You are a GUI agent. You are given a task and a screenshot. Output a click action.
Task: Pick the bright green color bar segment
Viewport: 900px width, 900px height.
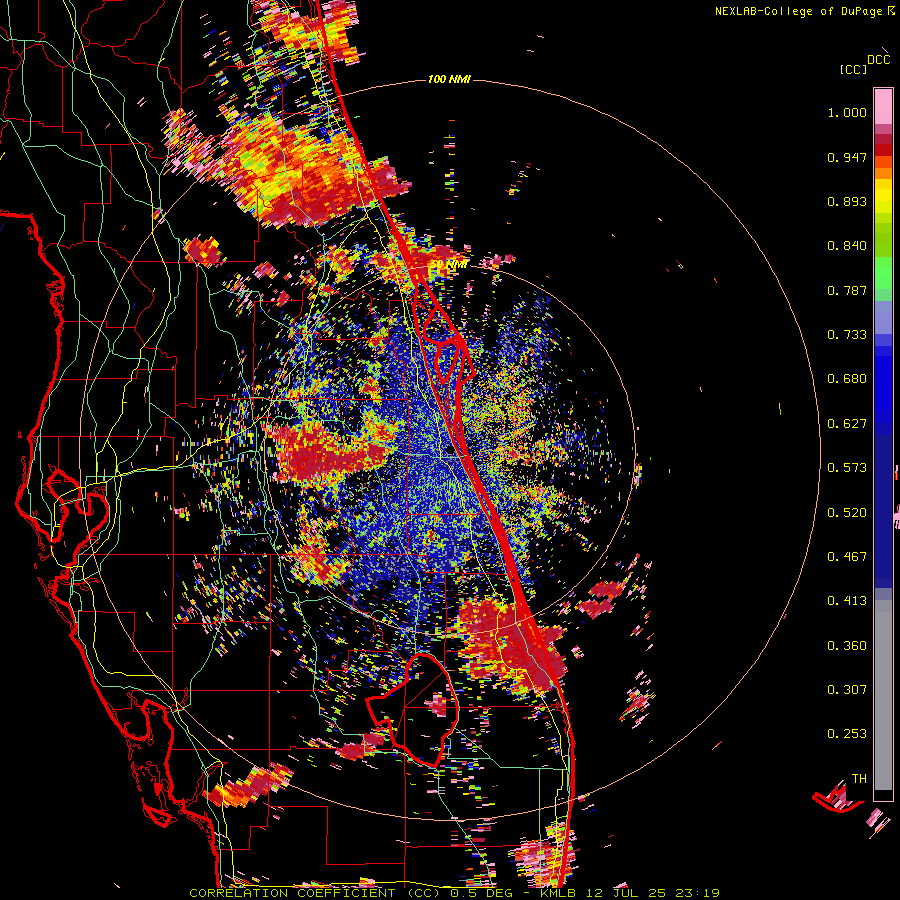(883, 273)
